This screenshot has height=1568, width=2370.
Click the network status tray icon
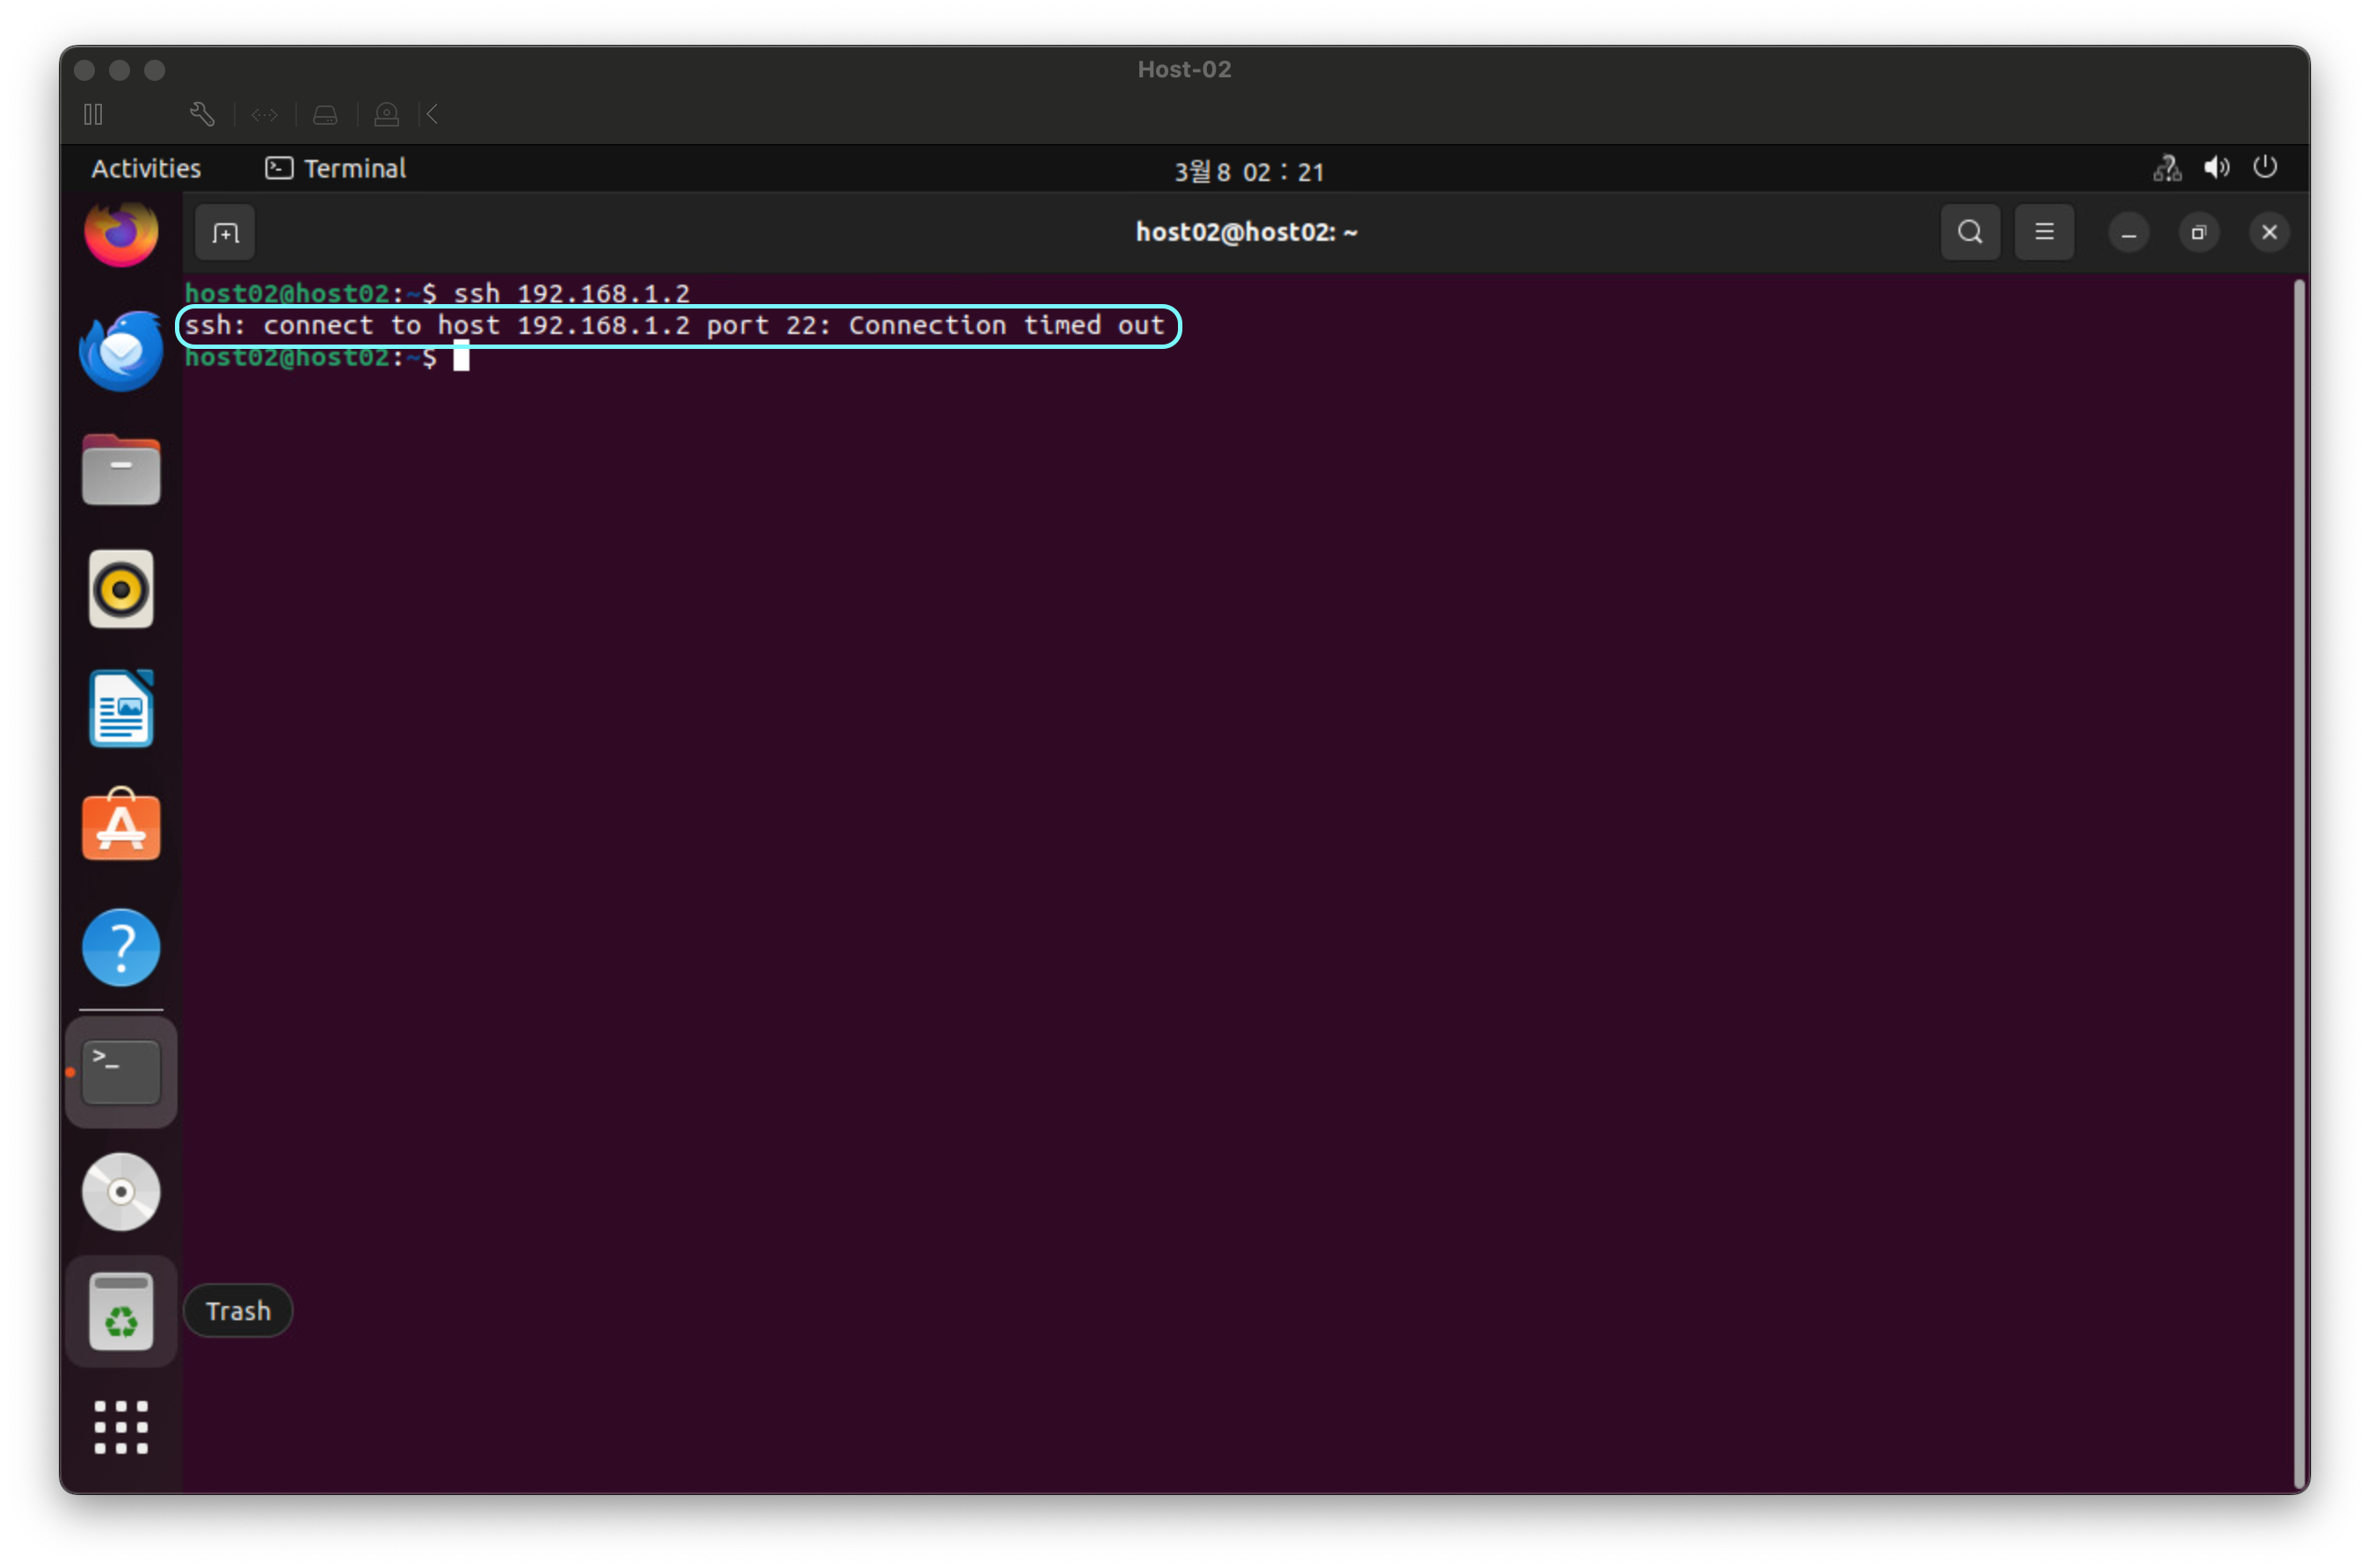coord(2166,168)
